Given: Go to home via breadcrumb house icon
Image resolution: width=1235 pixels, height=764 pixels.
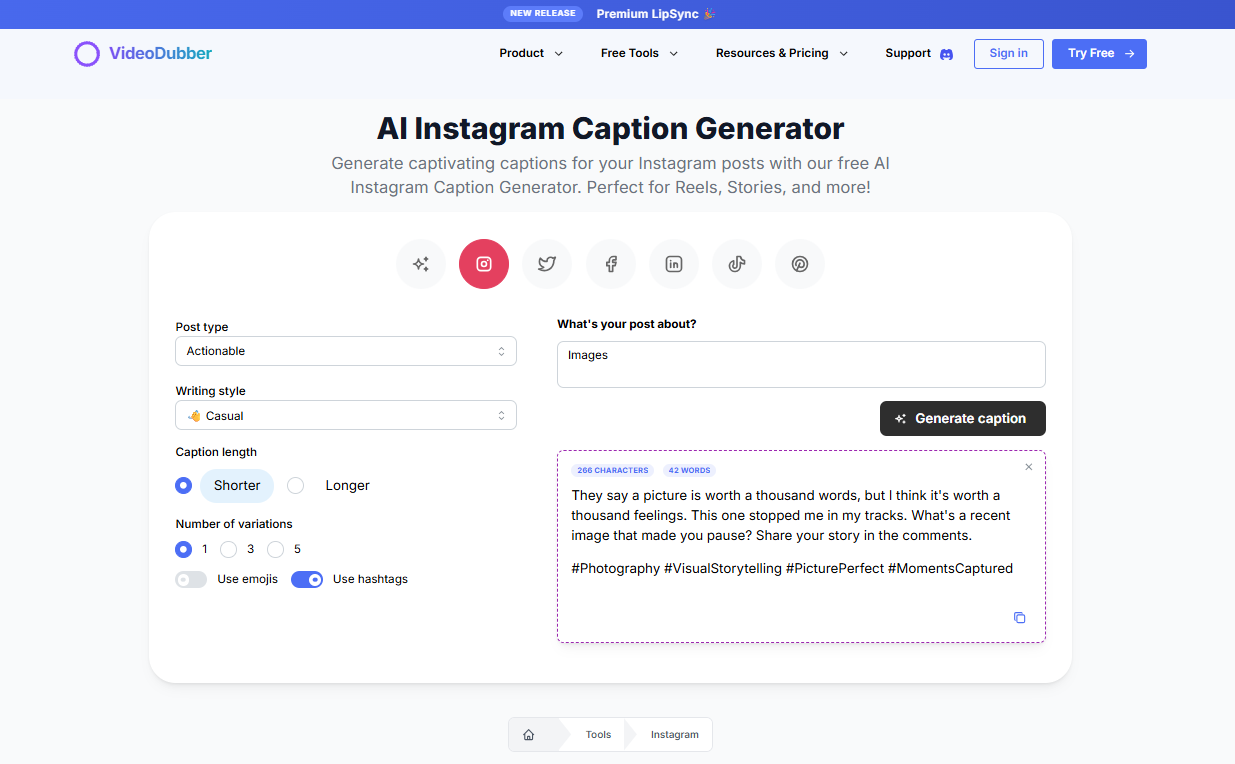Looking at the screenshot, I should pos(529,734).
